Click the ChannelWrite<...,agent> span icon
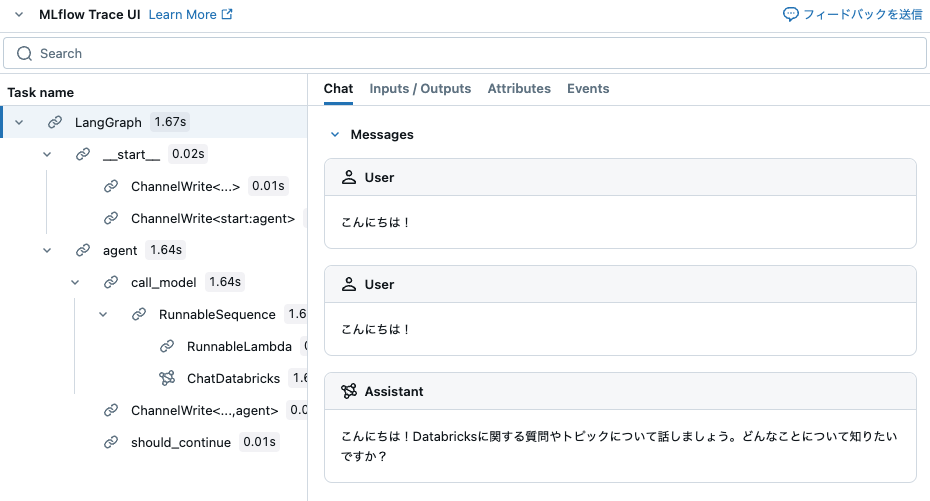Screen dimensions: 930x501 pos(111,410)
